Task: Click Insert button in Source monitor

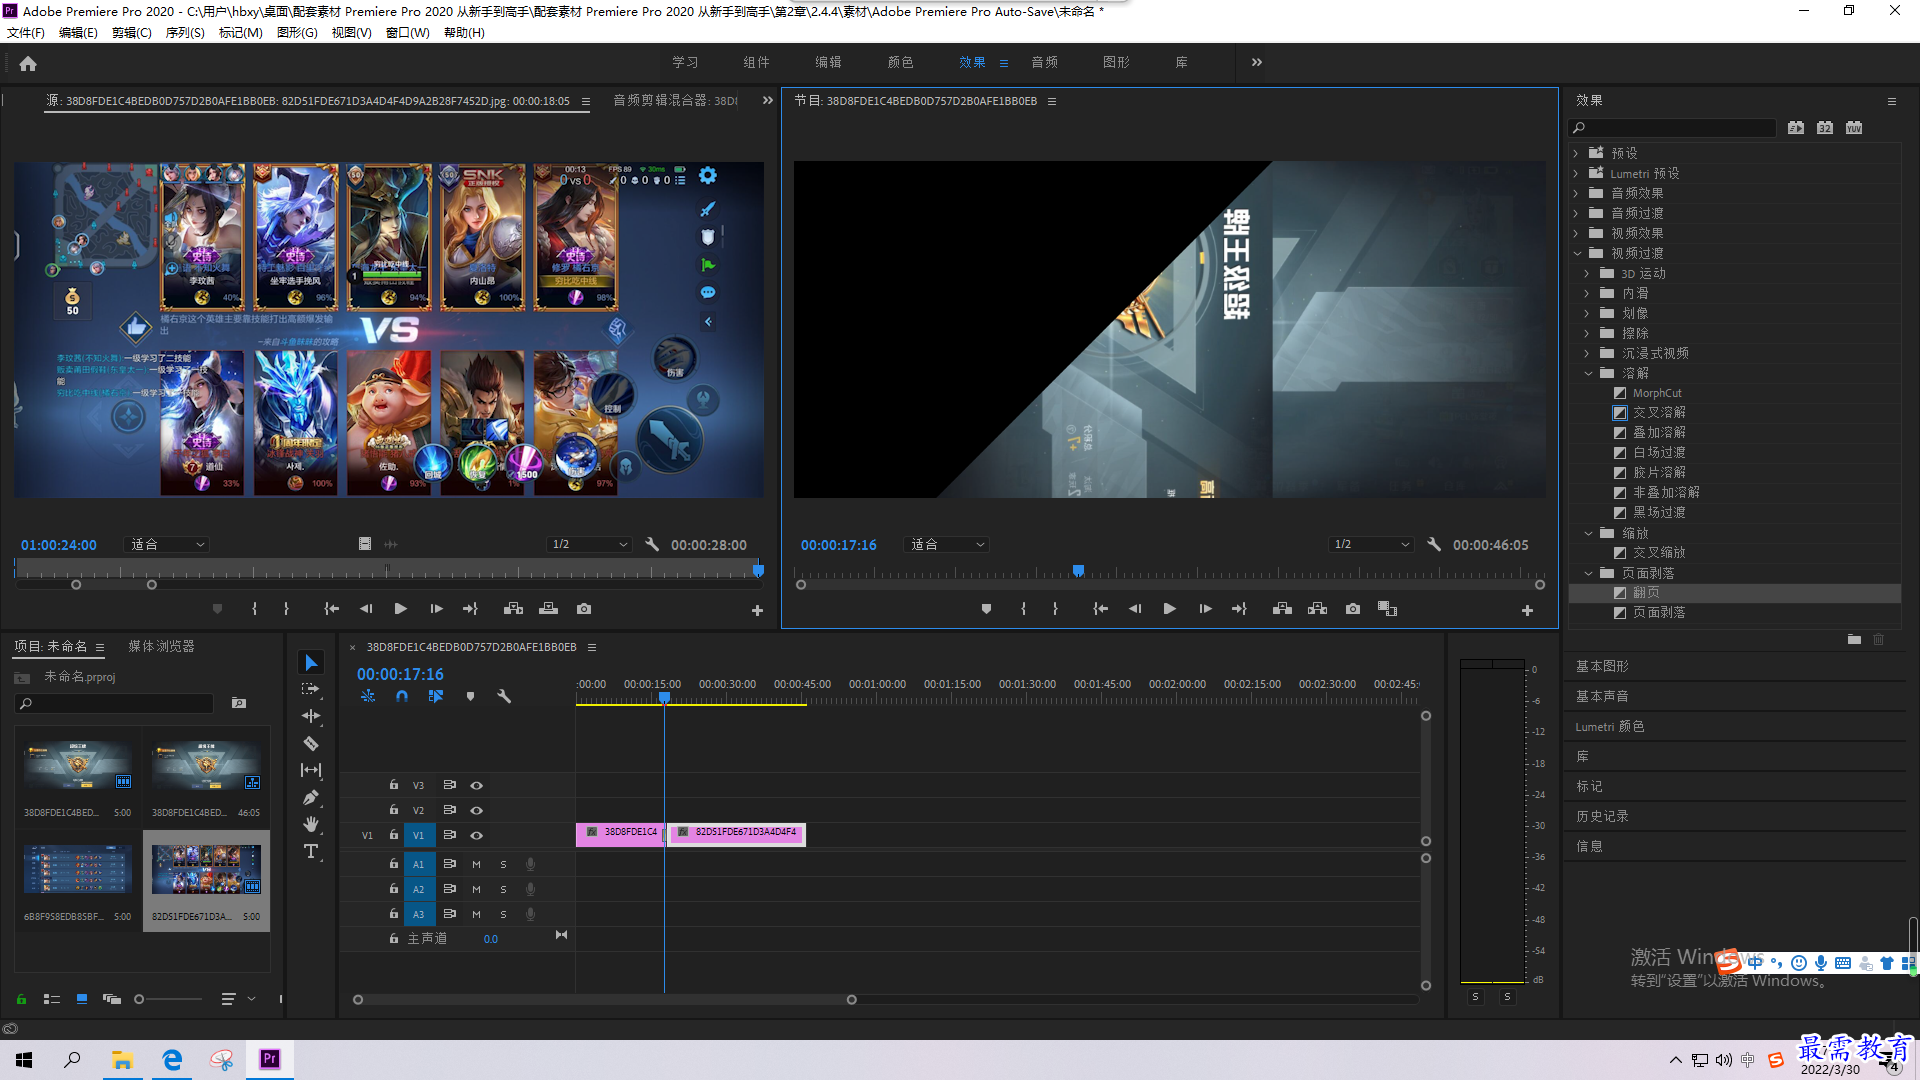Action: (513, 609)
